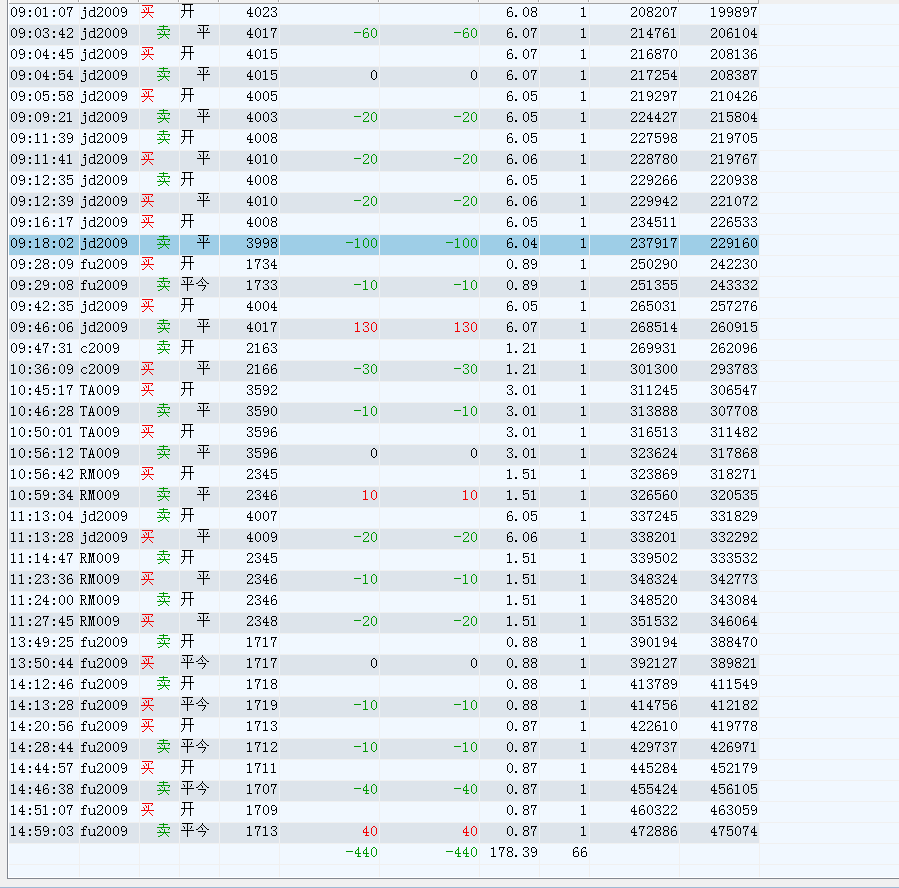Image resolution: width=899 pixels, height=888 pixels.
Task: Select the 09:12:35 jd2009 row
Action: click(384, 180)
